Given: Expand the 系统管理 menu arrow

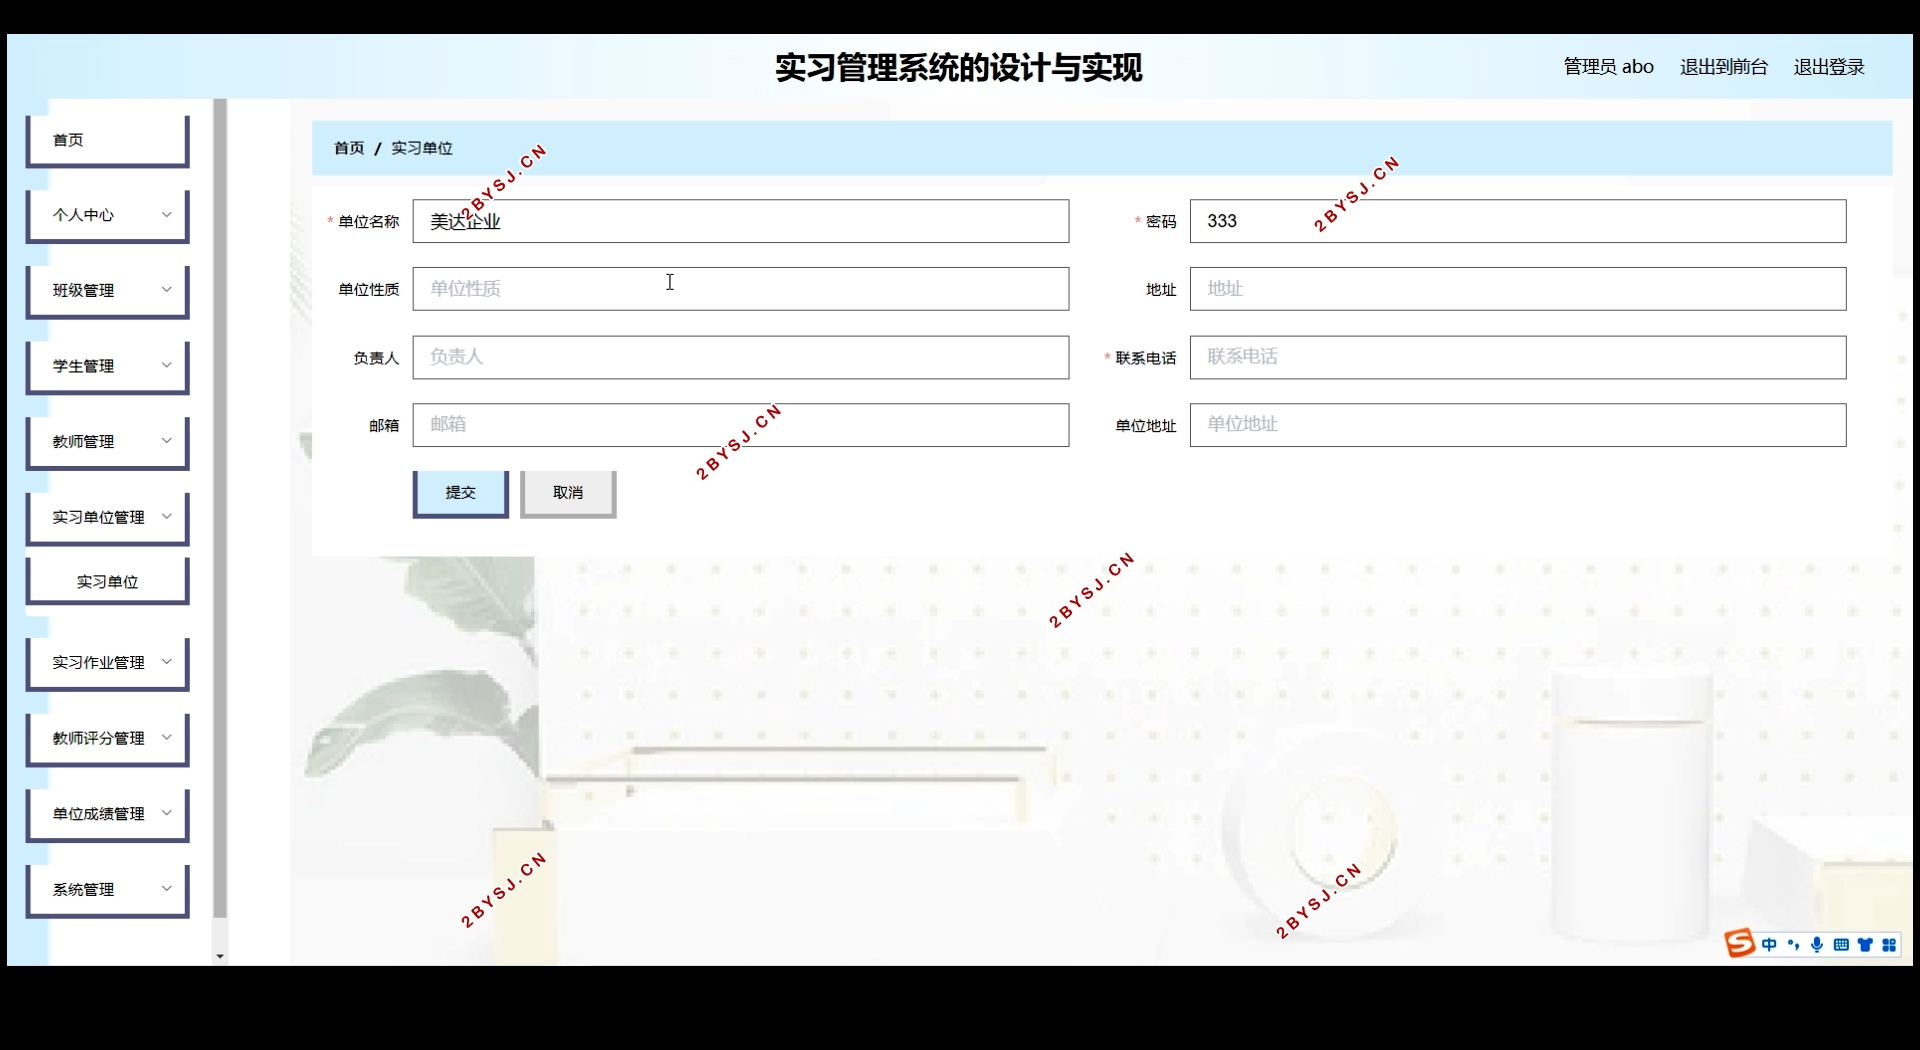Looking at the screenshot, I should [167, 889].
